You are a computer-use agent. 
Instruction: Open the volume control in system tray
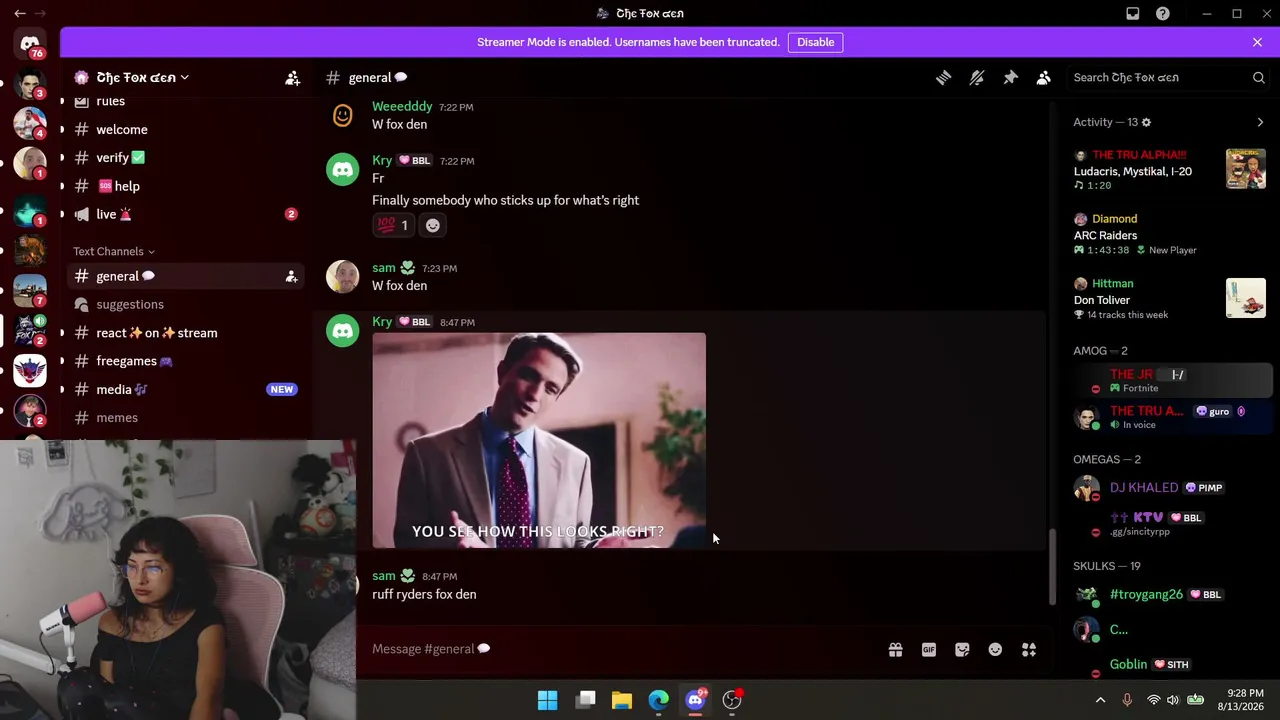[1173, 700]
